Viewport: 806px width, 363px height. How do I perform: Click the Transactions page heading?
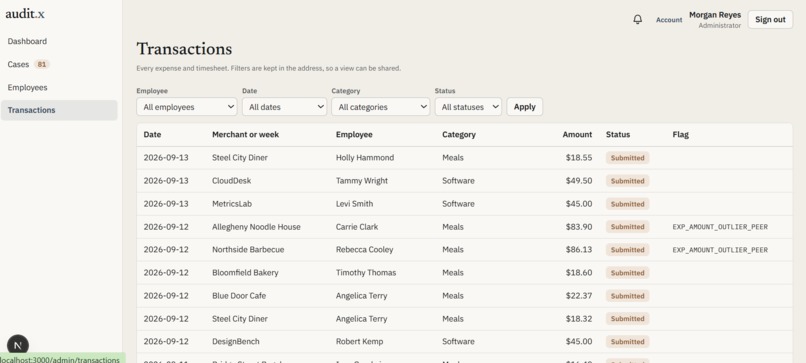coord(184,49)
